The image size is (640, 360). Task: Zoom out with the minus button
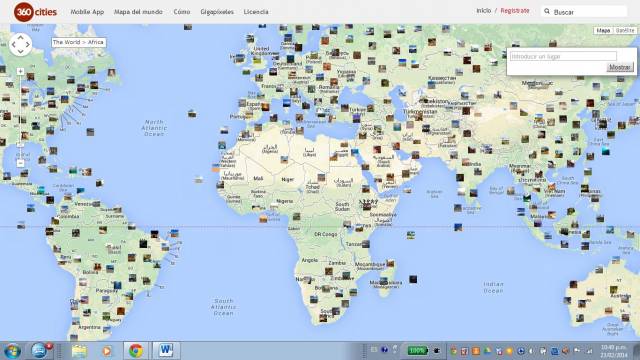point(20,163)
